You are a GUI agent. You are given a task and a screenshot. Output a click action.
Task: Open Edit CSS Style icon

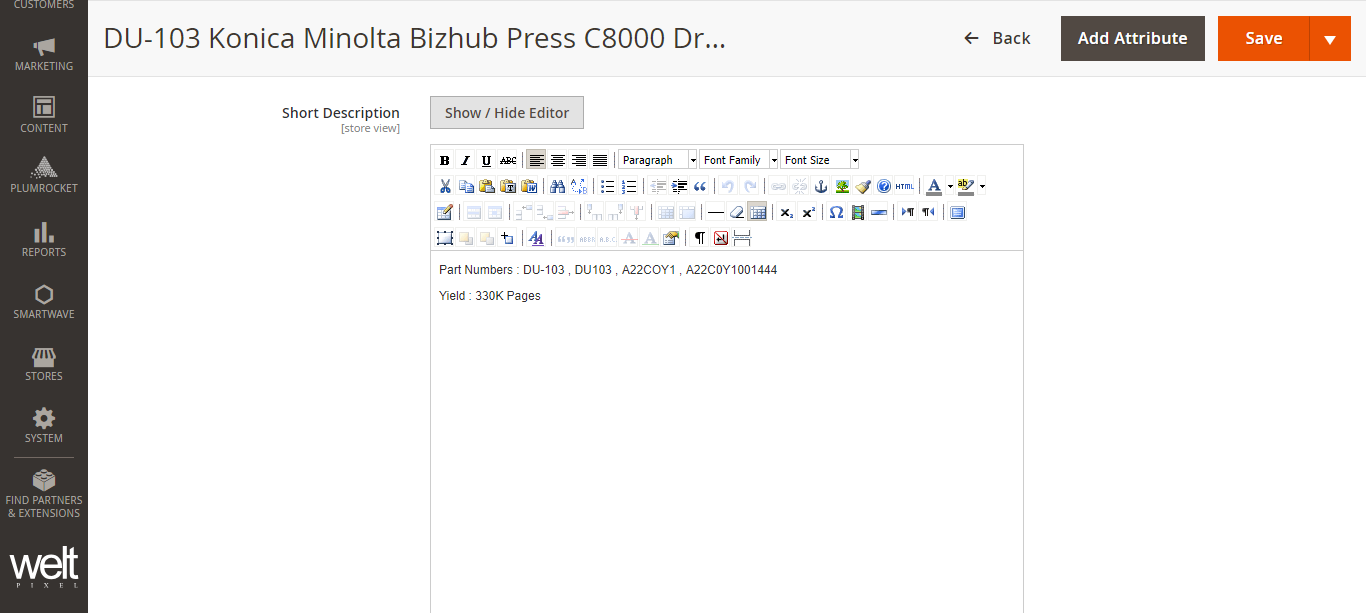click(536, 238)
